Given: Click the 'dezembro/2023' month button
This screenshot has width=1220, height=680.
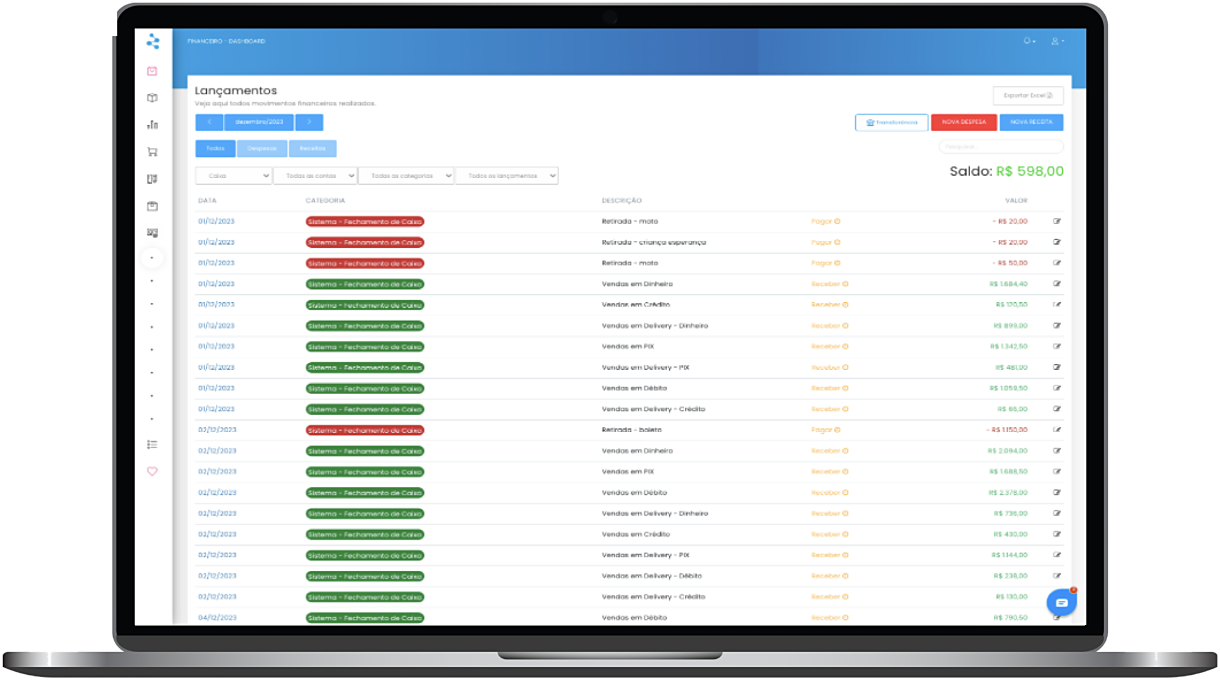Looking at the screenshot, I should pyautogui.click(x=259, y=122).
